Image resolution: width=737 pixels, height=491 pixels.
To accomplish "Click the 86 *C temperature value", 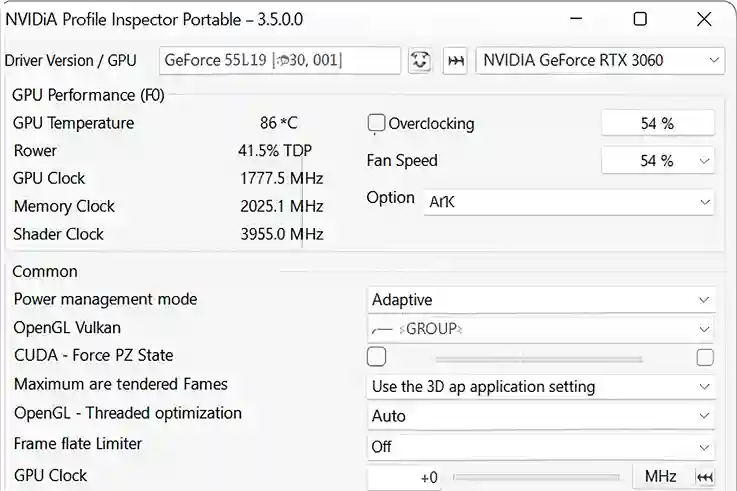I will [x=279, y=123].
